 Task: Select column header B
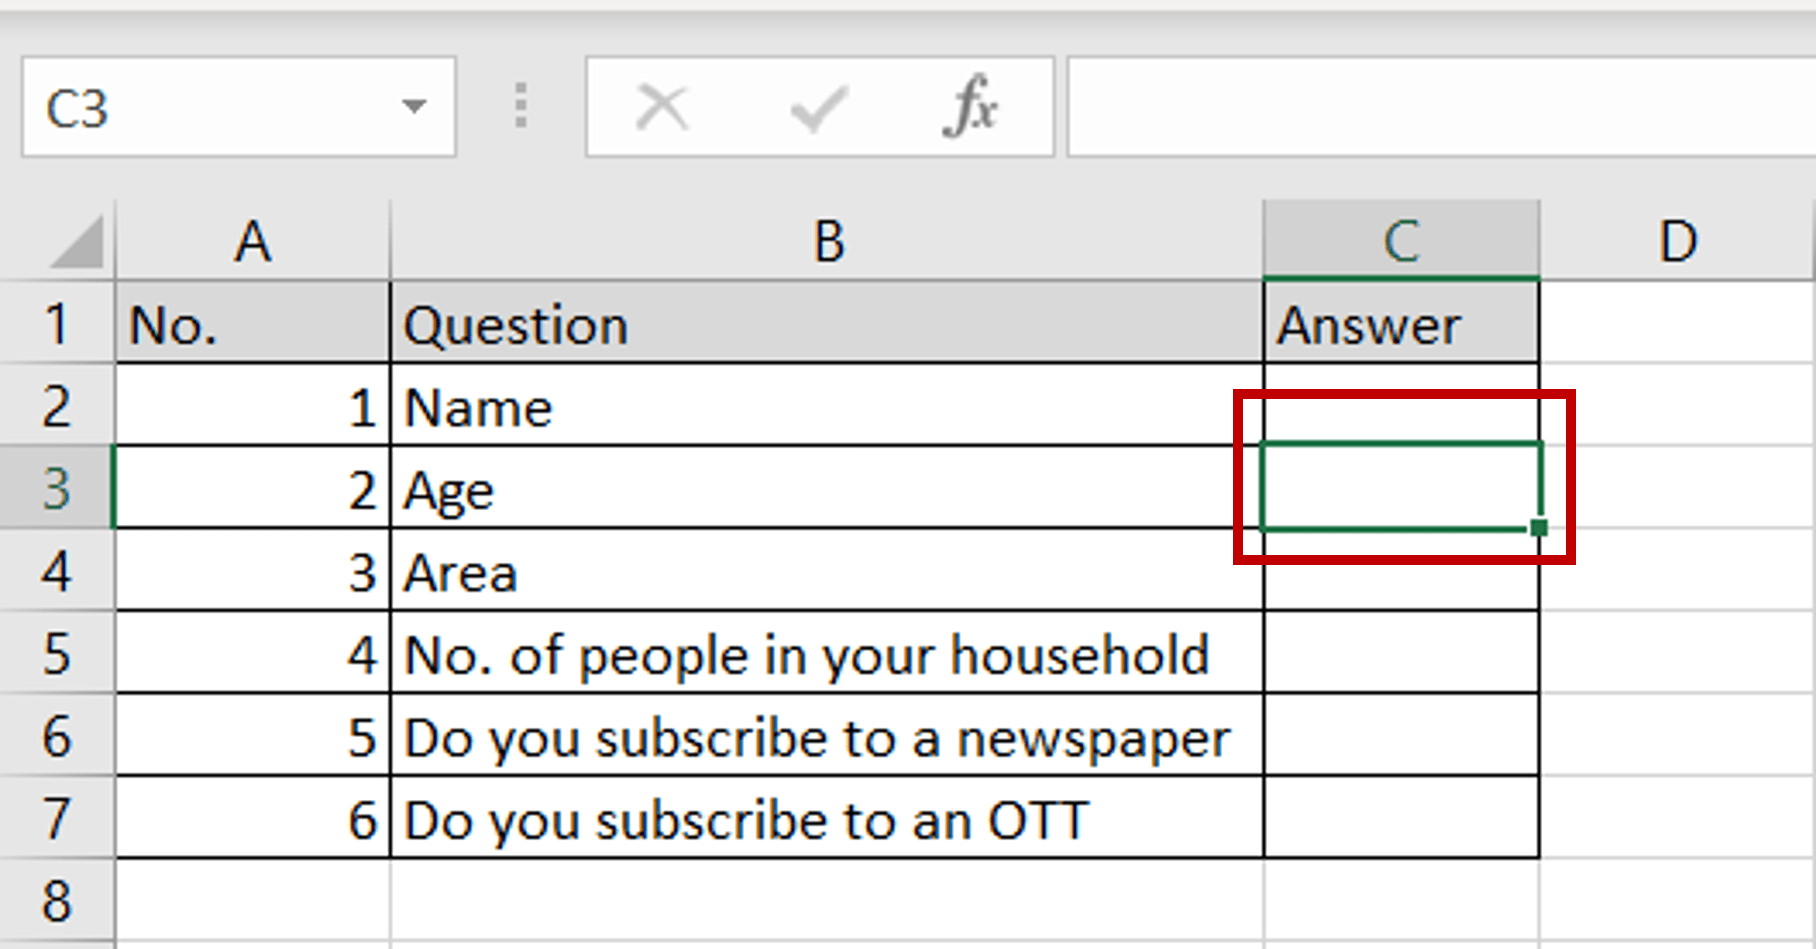826,240
